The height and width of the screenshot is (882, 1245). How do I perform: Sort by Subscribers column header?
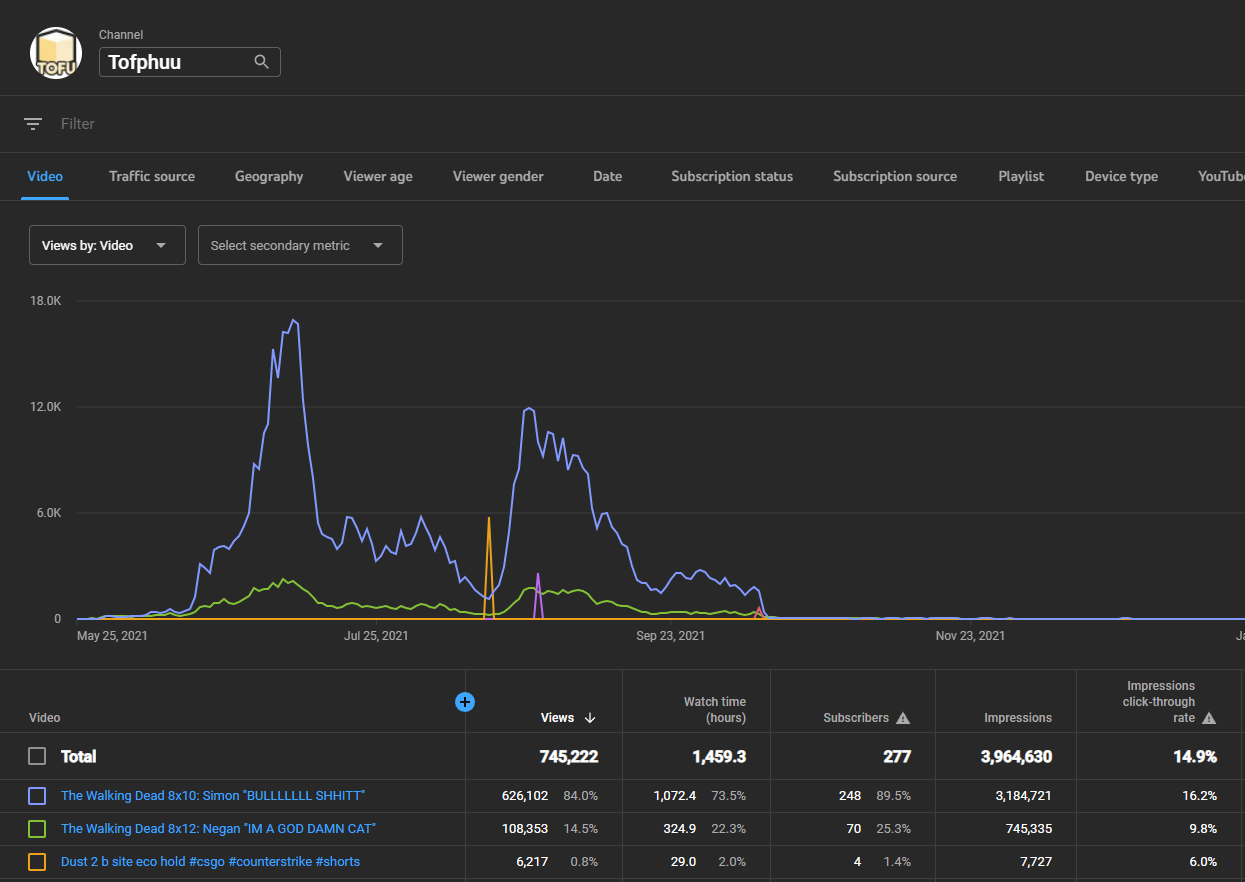856,718
